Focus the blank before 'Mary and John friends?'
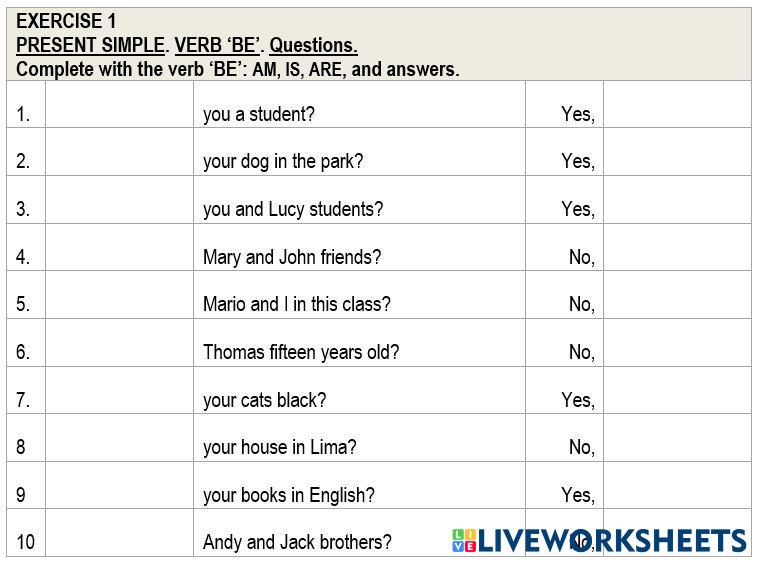Image resolution: width=759 pixels, height=565 pixels. point(119,248)
